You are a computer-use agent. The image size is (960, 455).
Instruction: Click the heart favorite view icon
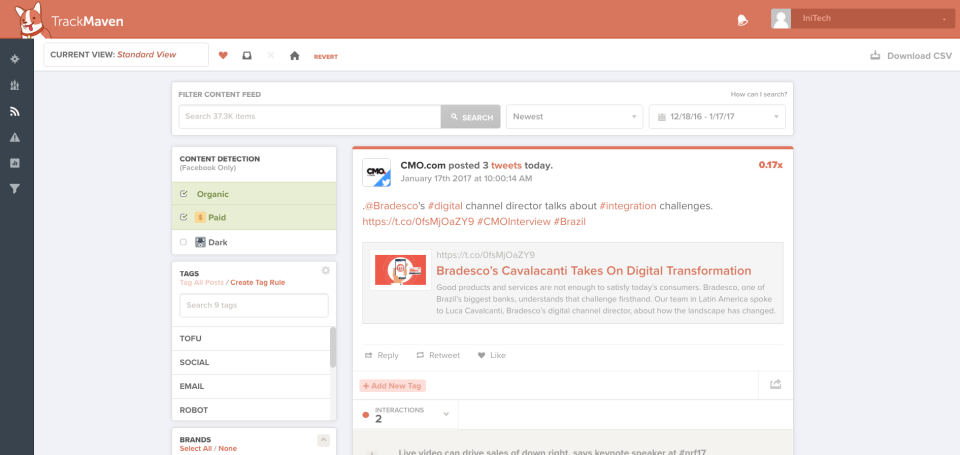pos(223,56)
